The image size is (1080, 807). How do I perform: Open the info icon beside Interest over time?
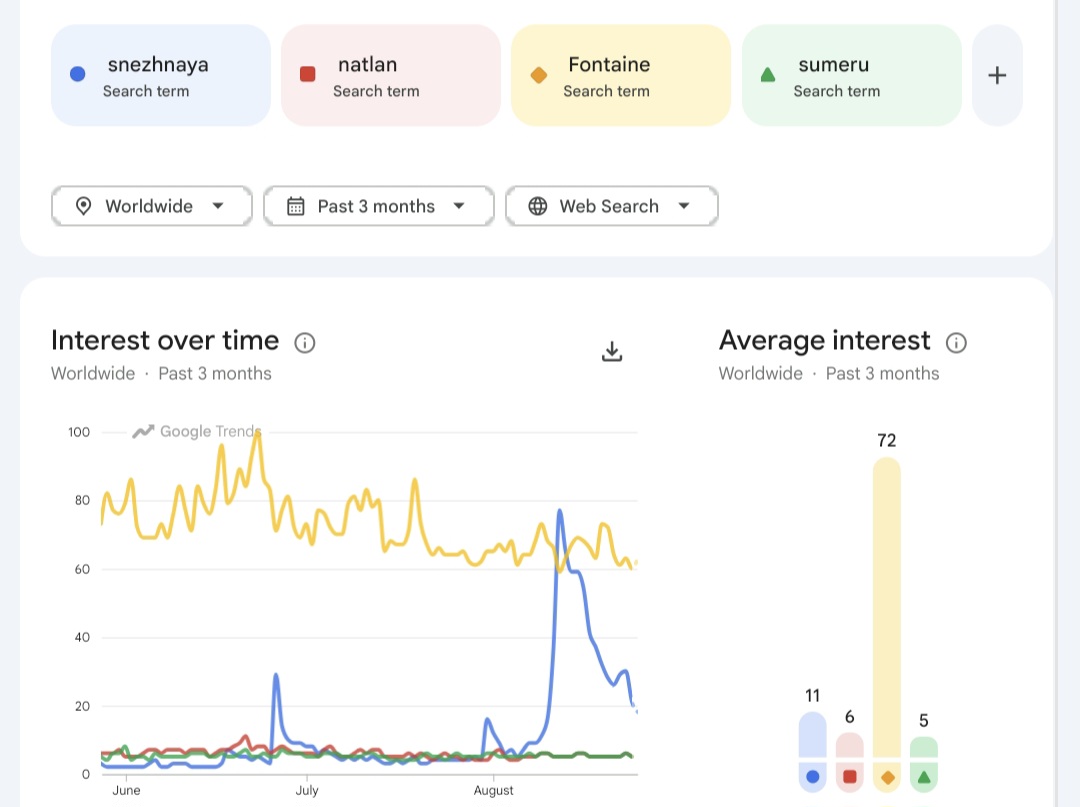(304, 342)
